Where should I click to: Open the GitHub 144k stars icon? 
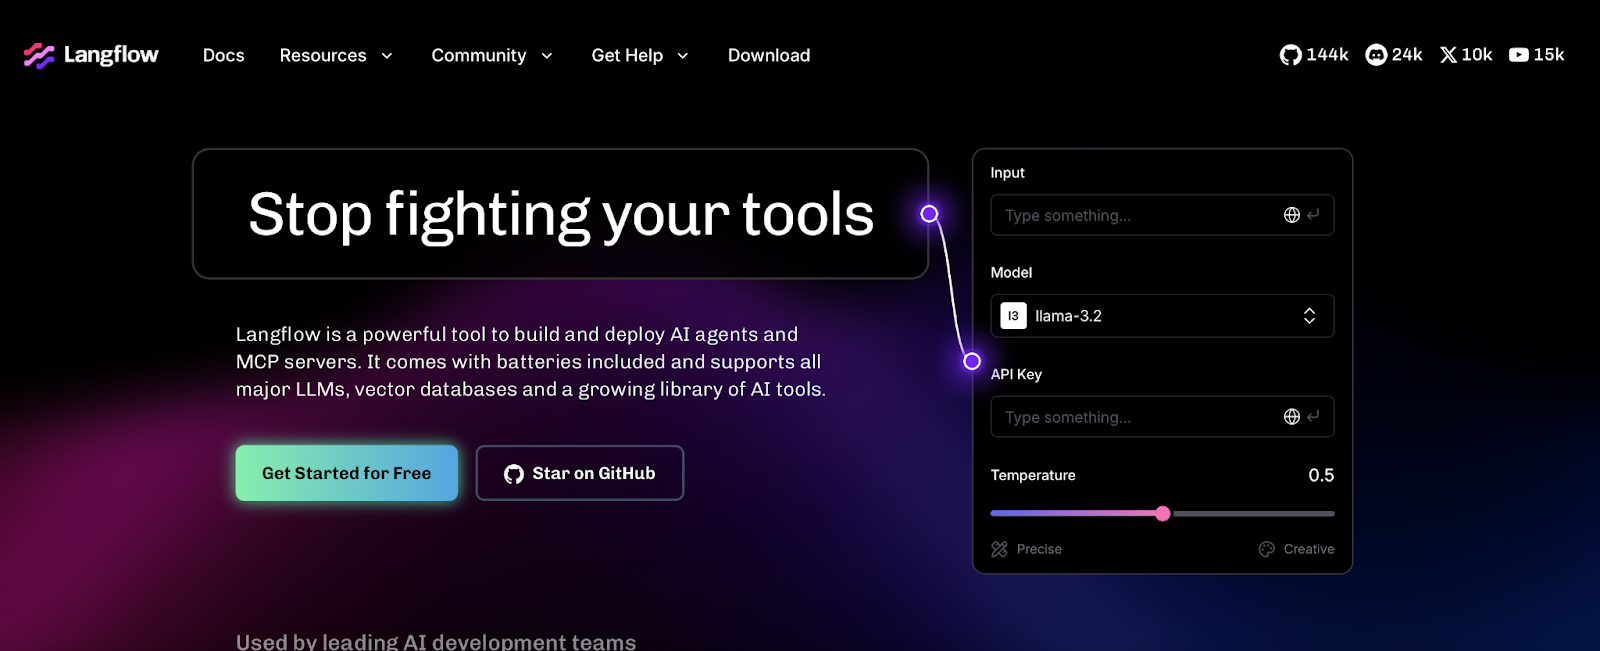pos(1290,55)
